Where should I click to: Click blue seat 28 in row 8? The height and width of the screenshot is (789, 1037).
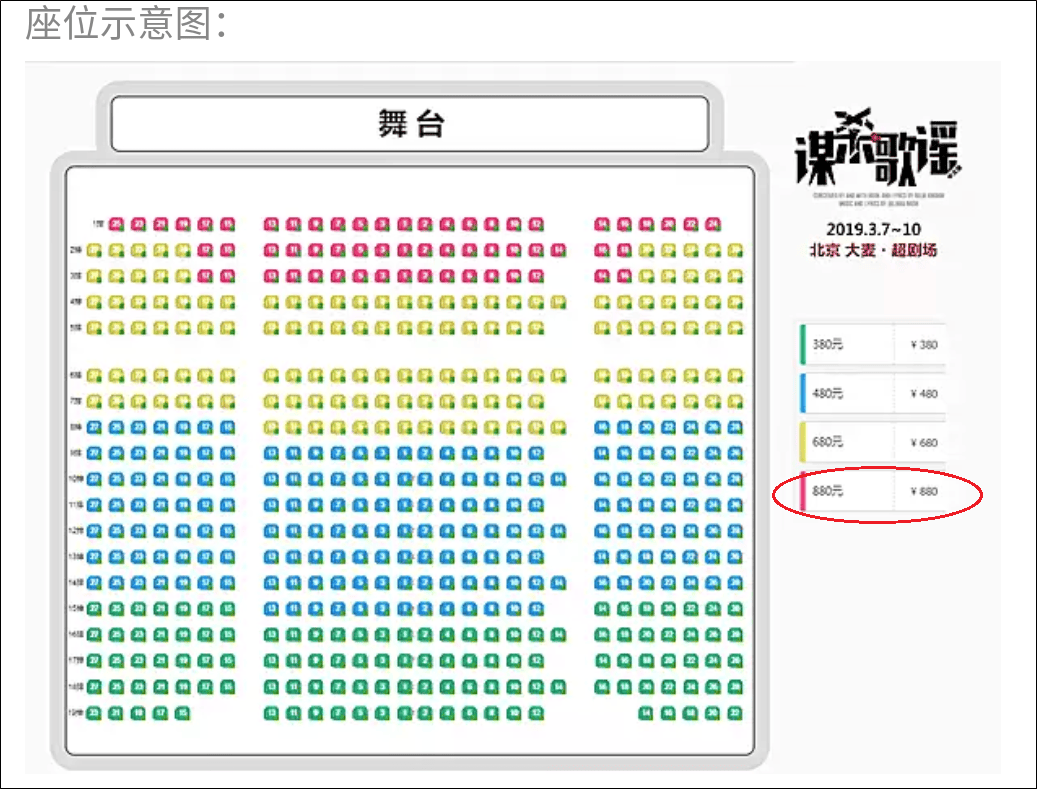click(x=735, y=427)
